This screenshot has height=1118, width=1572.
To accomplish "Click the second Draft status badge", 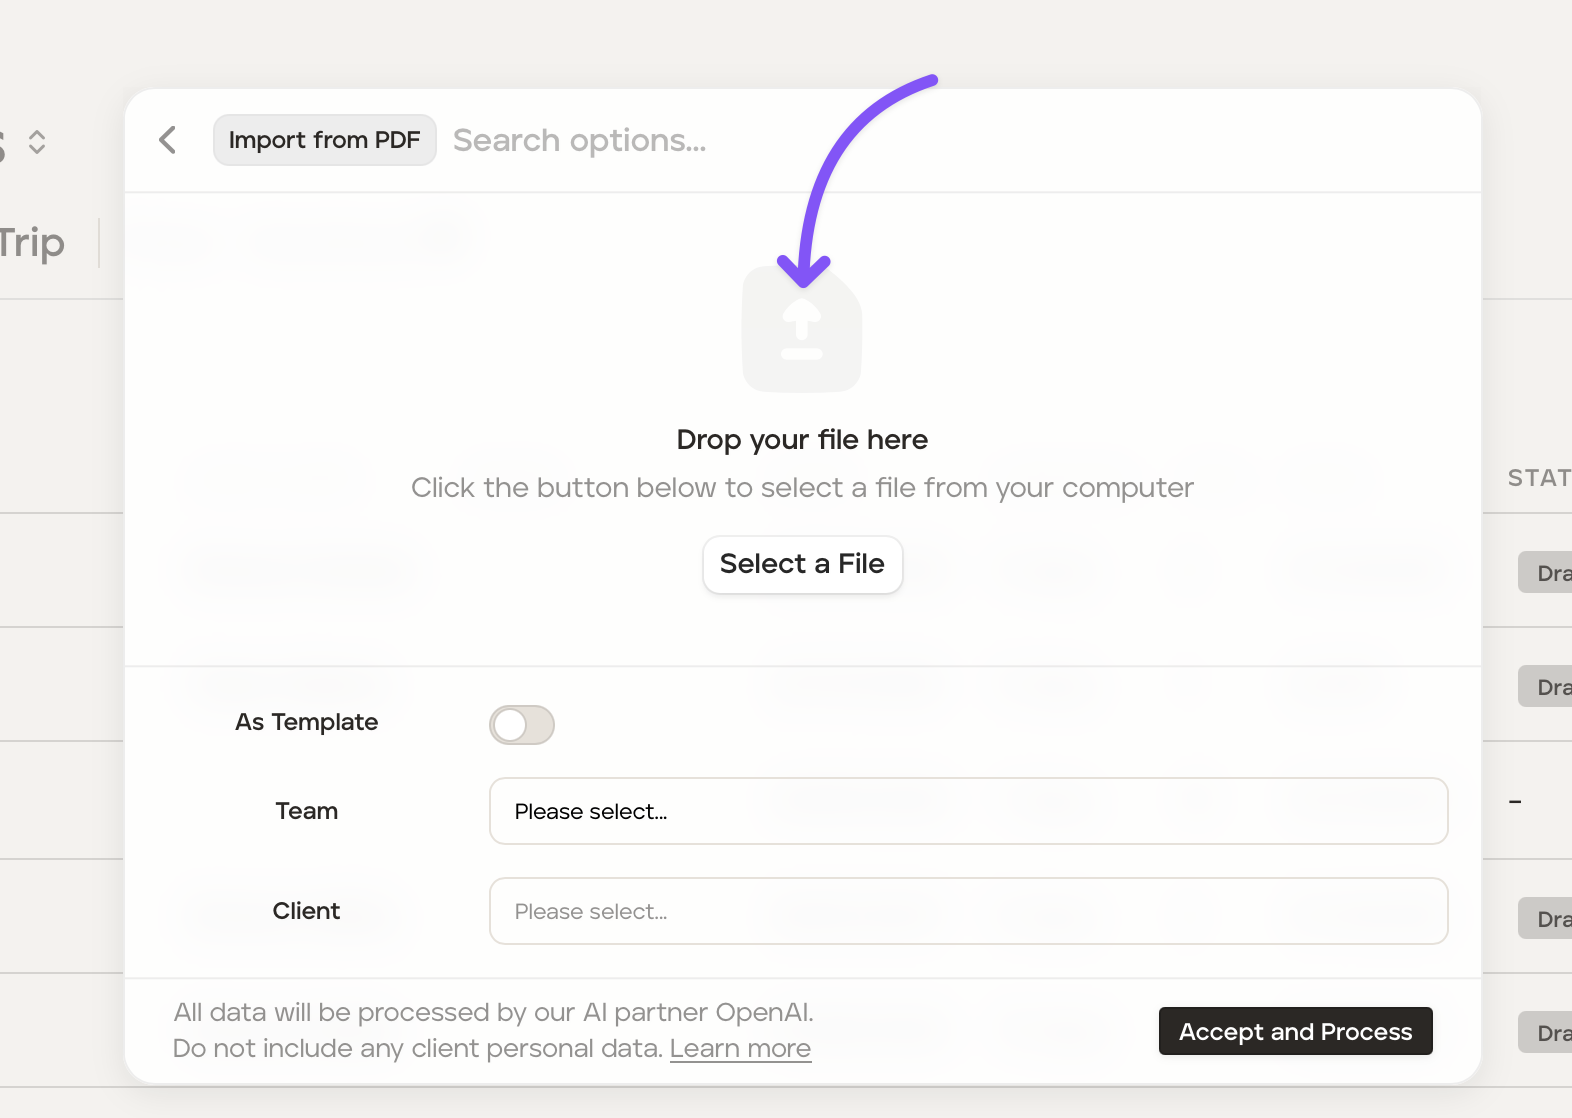I will tap(1545, 687).
